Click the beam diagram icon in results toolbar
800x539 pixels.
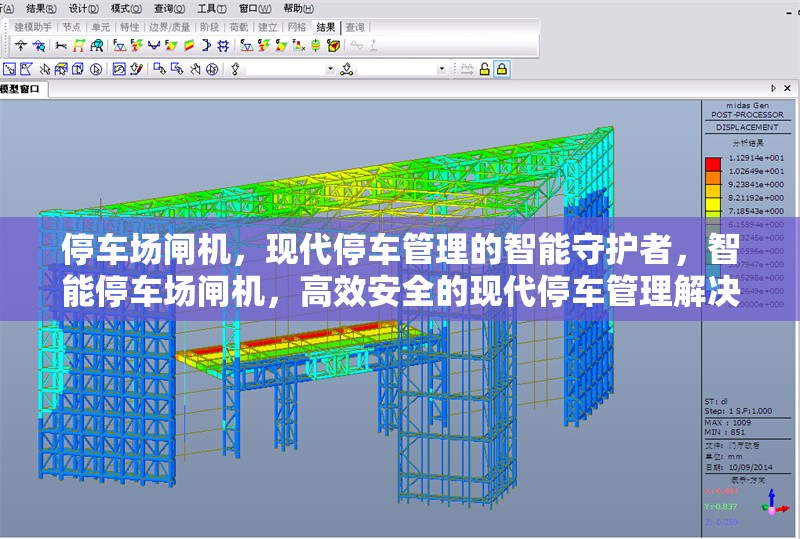(x=62, y=46)
